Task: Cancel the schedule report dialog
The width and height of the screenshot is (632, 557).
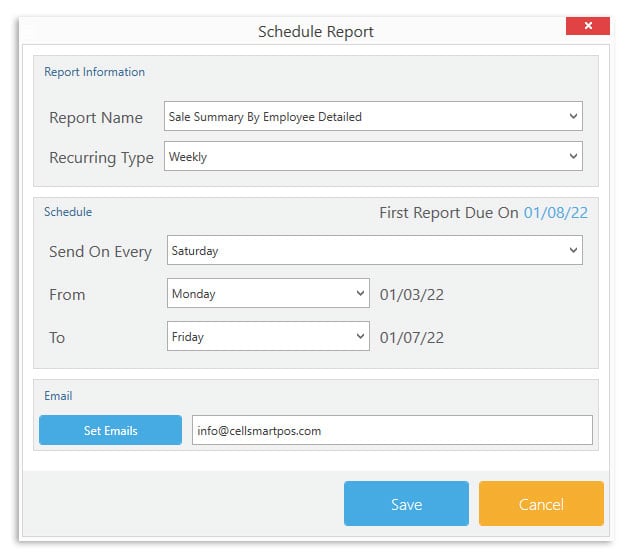Action: coord(541,504)
